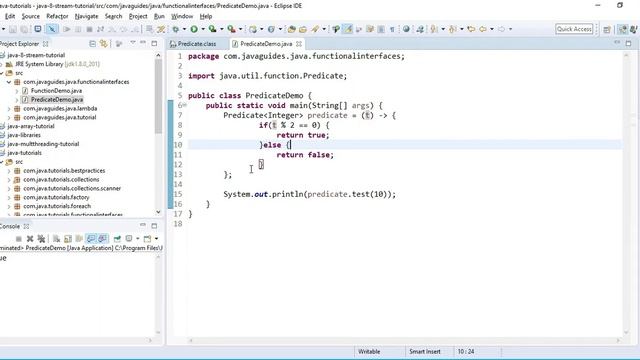The image size is (640, 360).
Task: Select the JRE System Library node
Action: click(x=57, y=64)
